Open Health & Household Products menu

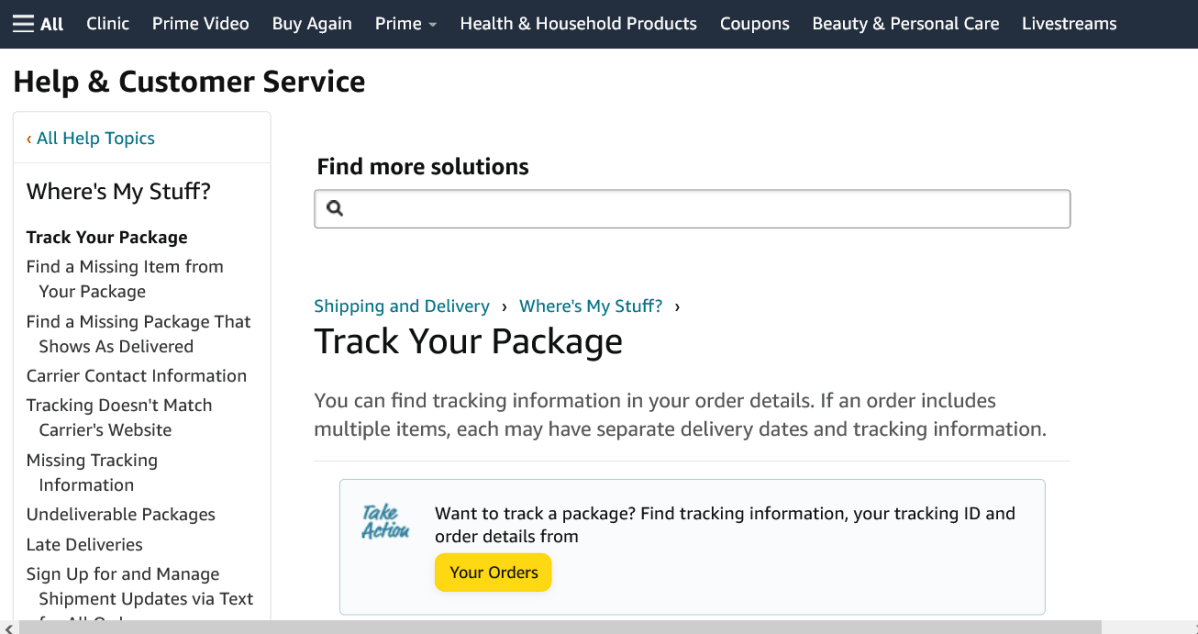(x=578, y=24)
